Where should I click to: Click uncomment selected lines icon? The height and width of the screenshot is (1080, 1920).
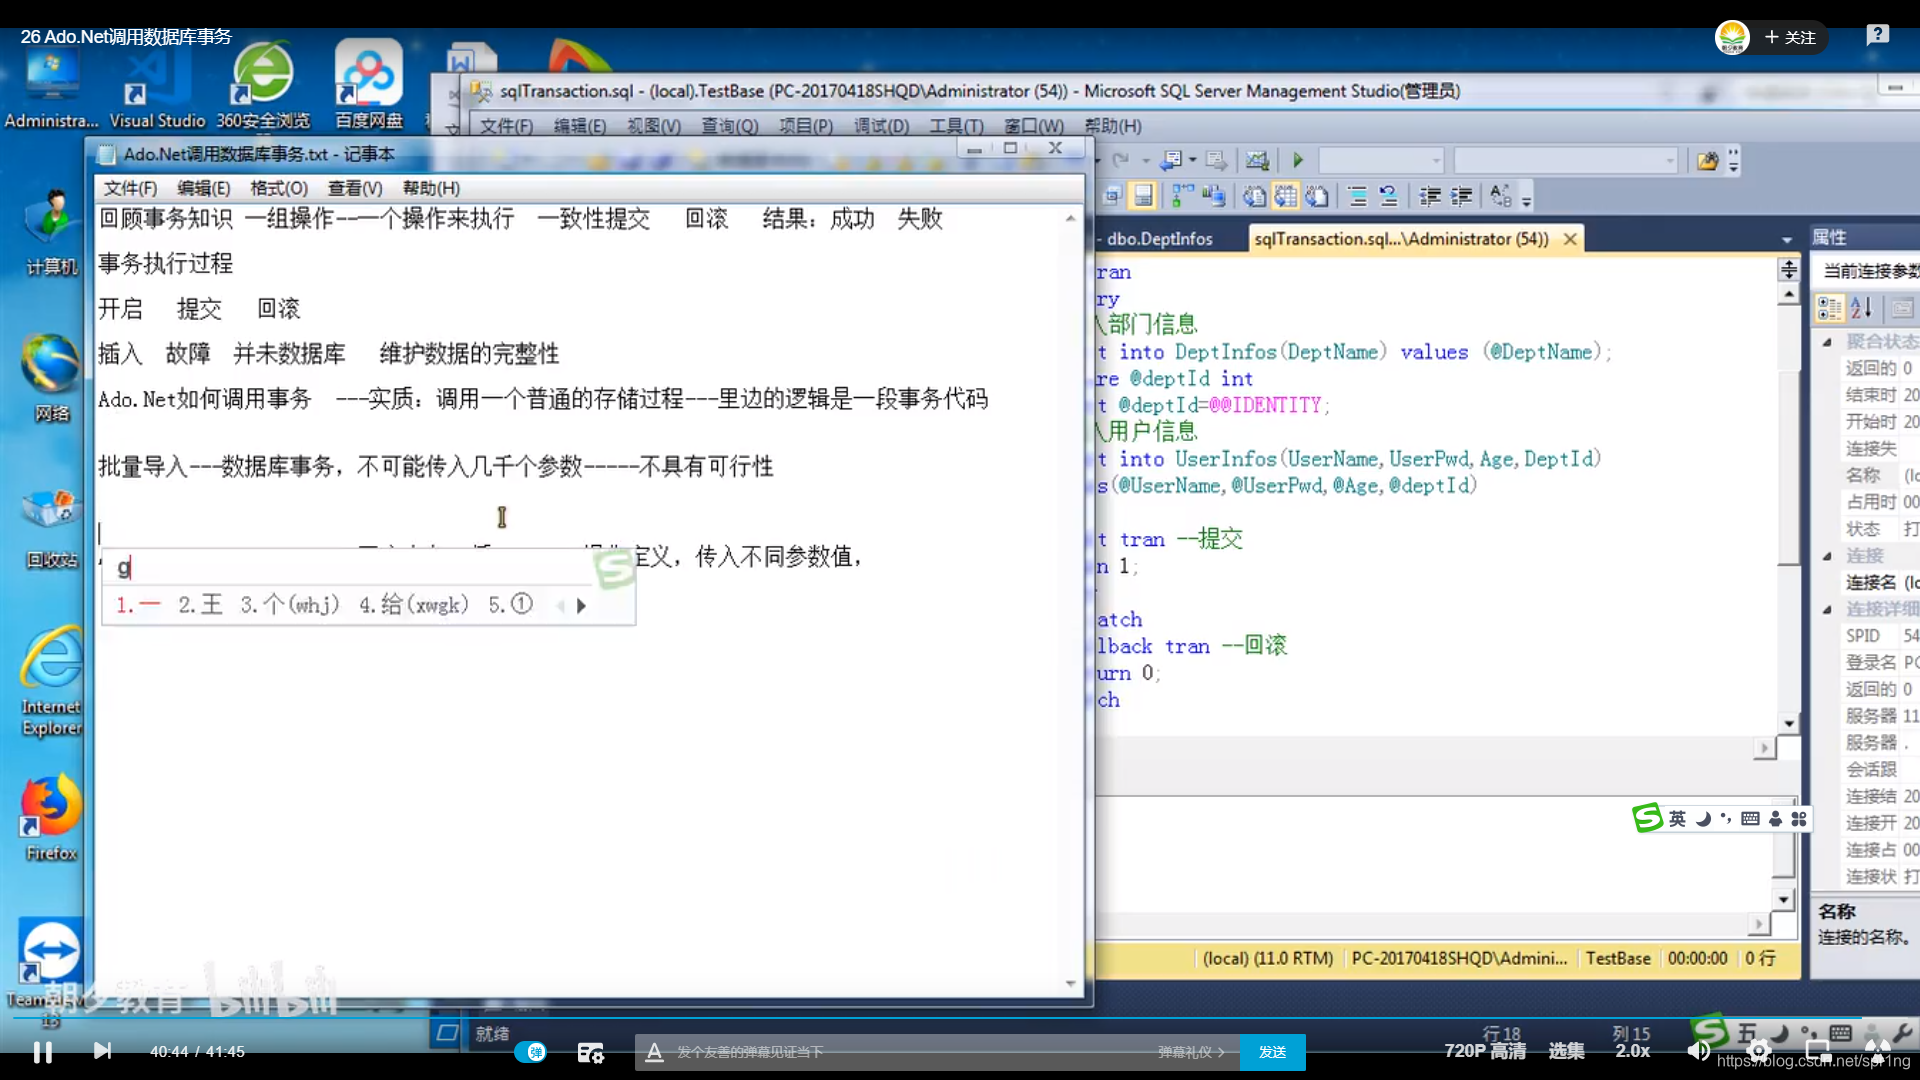(x=1388, y=196)
